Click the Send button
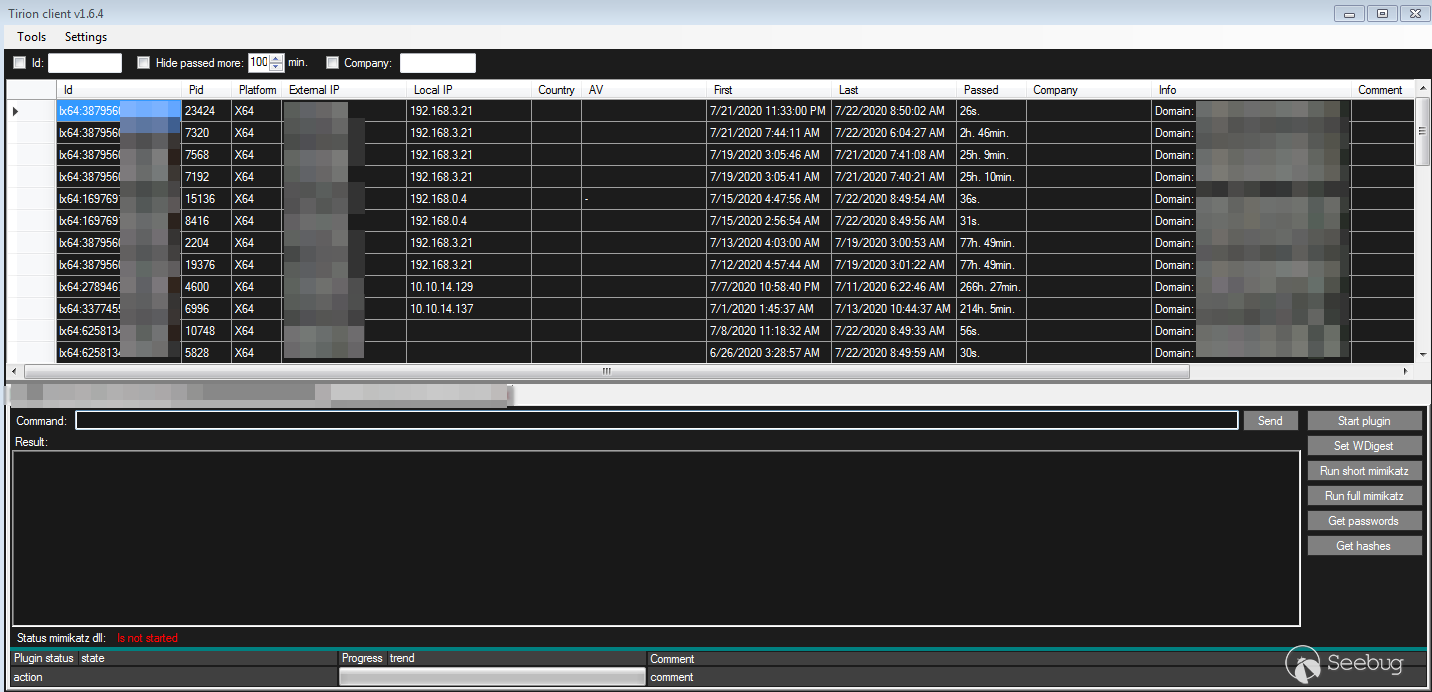 coord(1270,421)
